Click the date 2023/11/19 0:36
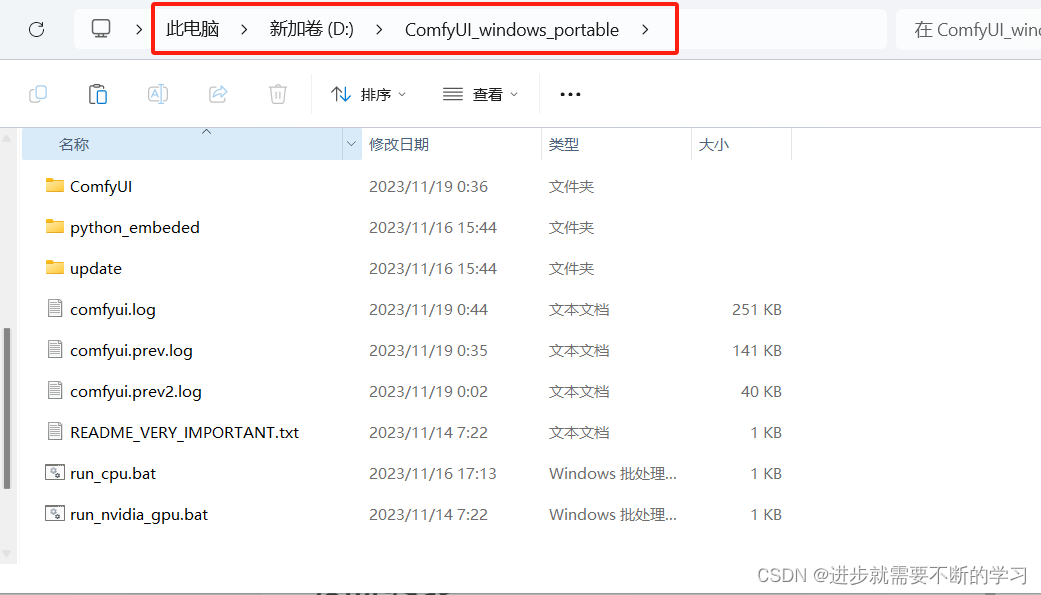1041x595 pixels. [x=428, y=187]
